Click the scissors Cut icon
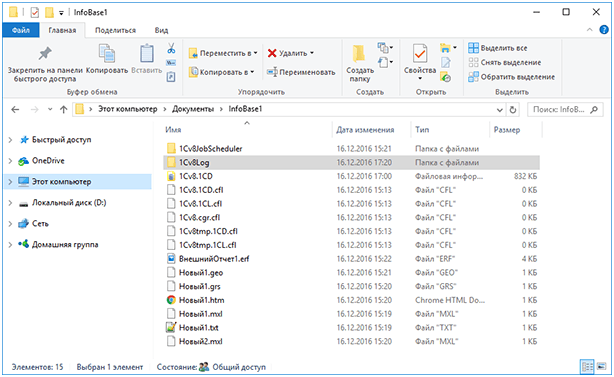The image size is (614, 377). (171, 49)
